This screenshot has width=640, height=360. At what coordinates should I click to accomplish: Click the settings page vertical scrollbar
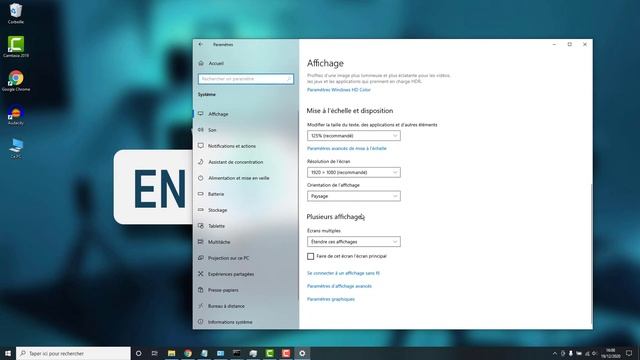[591, 253]
